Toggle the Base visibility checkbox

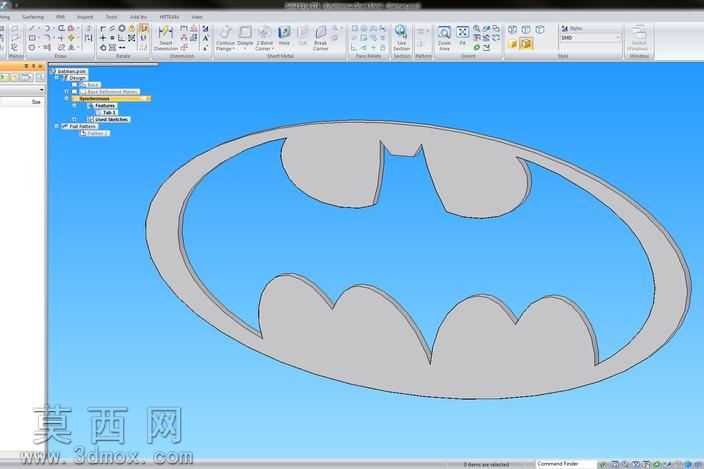pyautogui.click(x=74, y=85)
